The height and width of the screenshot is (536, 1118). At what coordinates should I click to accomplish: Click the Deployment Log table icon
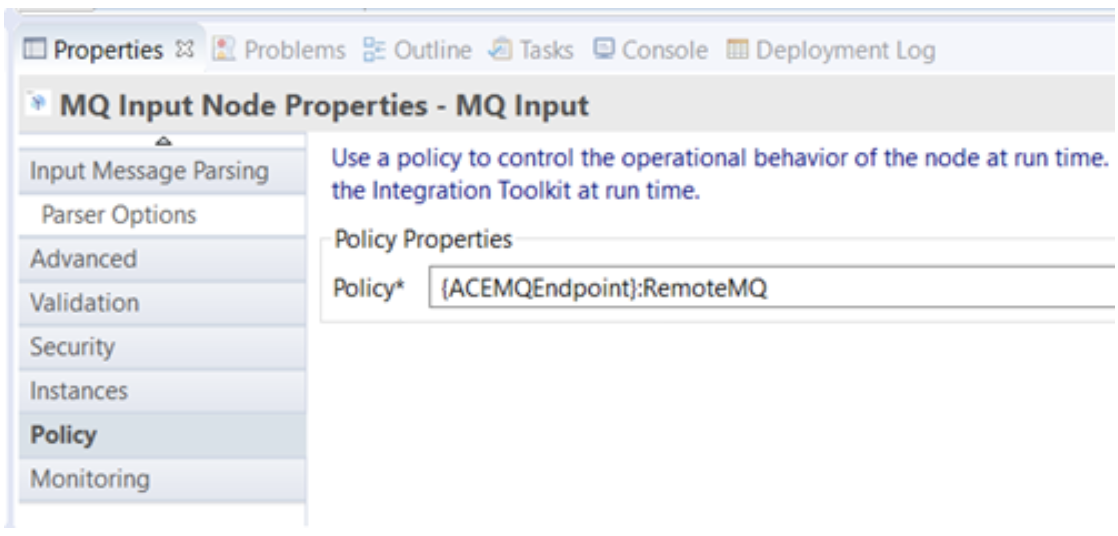[737, 50]
